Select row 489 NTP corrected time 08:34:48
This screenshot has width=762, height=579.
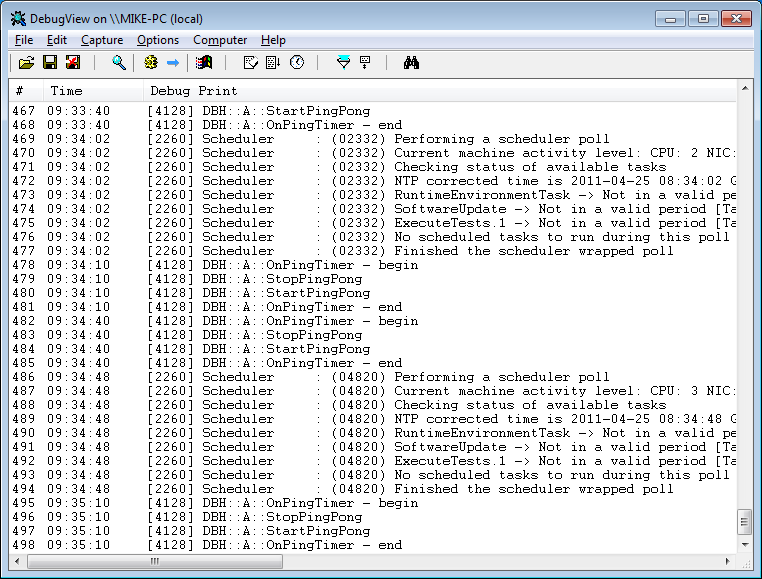pyautogui.click(x=372, y=419)
